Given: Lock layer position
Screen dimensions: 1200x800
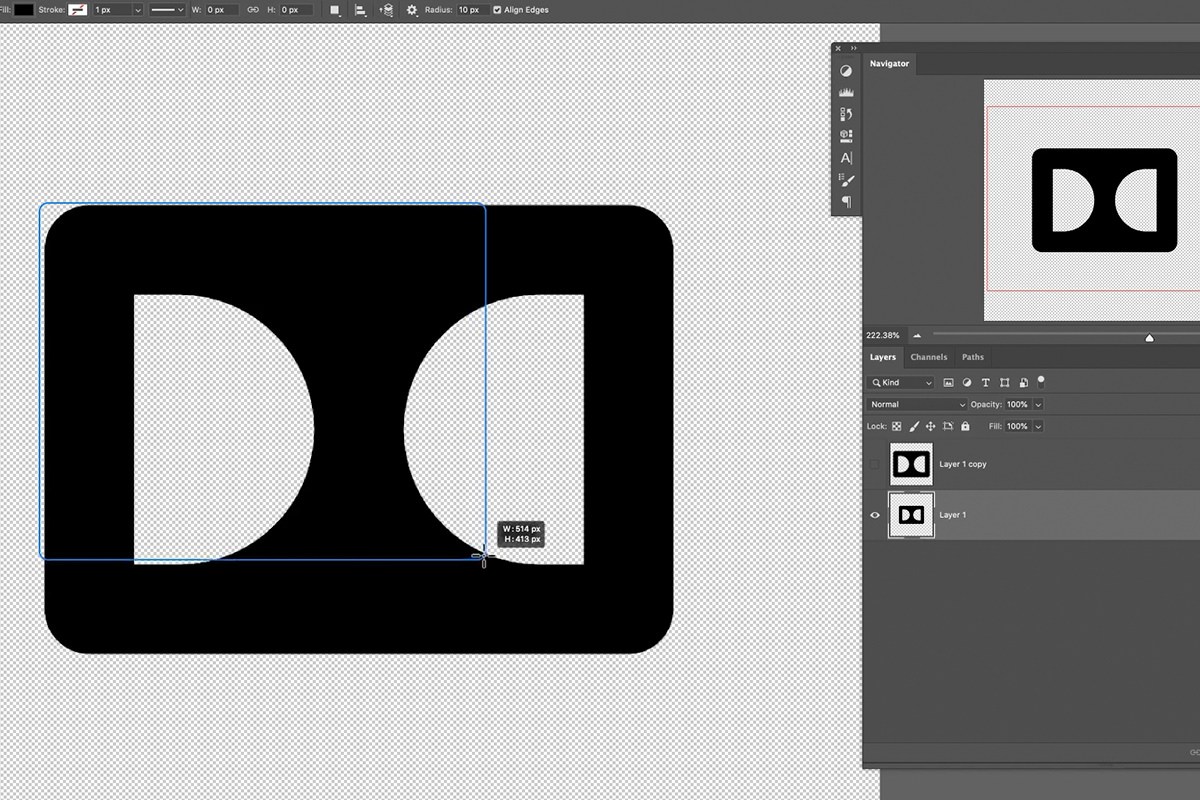Looking at the screenshot, I should pyautogui.click(x=931, y=426).
